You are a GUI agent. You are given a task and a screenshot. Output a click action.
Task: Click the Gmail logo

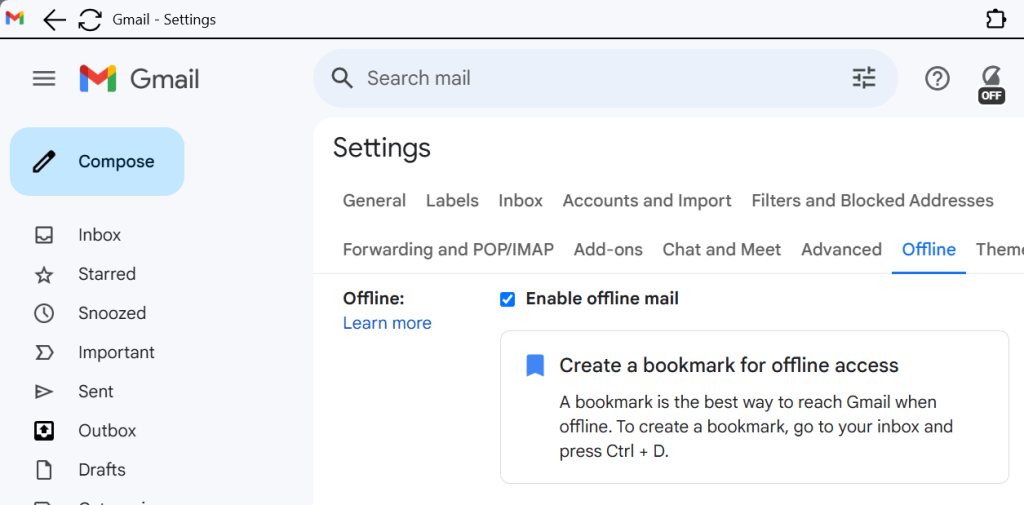(139, 79)
